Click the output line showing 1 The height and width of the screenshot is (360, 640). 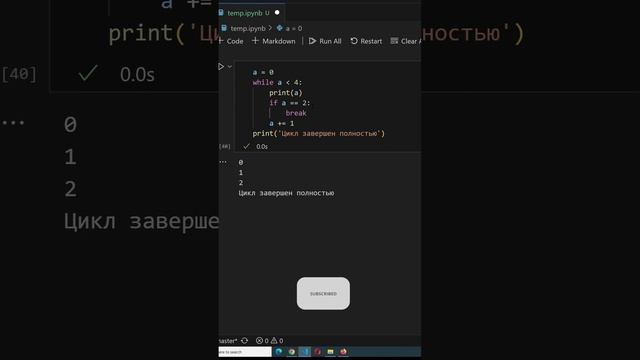point(241,173)
